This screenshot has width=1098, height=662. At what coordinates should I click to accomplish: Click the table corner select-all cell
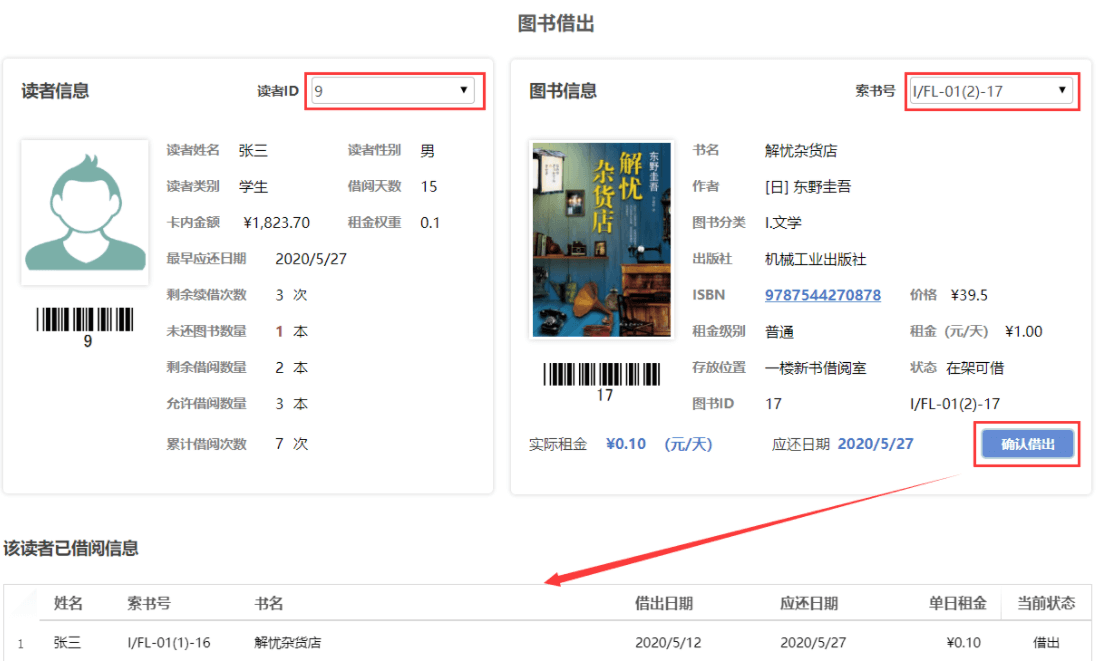coord(22,603)
